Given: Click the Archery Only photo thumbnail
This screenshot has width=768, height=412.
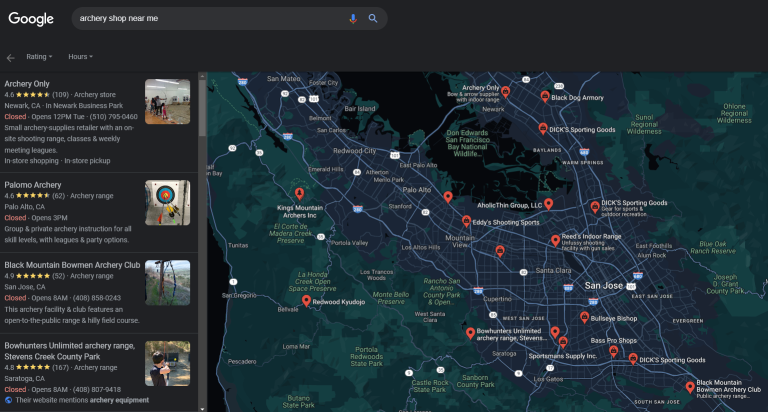Looking at the screenshot, I should pyautogui.click(x=168, y=101).
